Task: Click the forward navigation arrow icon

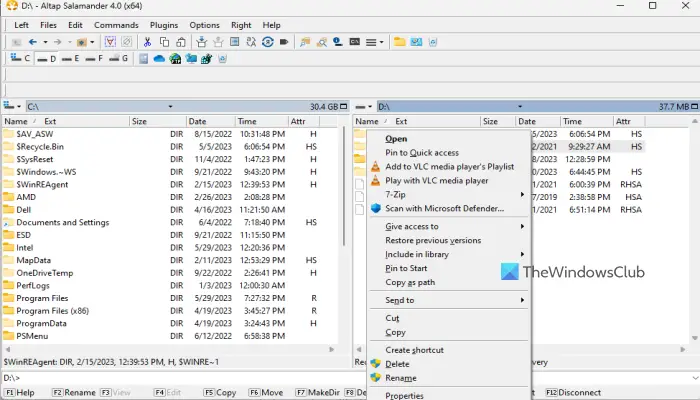Action: click(x=57, y=42)
